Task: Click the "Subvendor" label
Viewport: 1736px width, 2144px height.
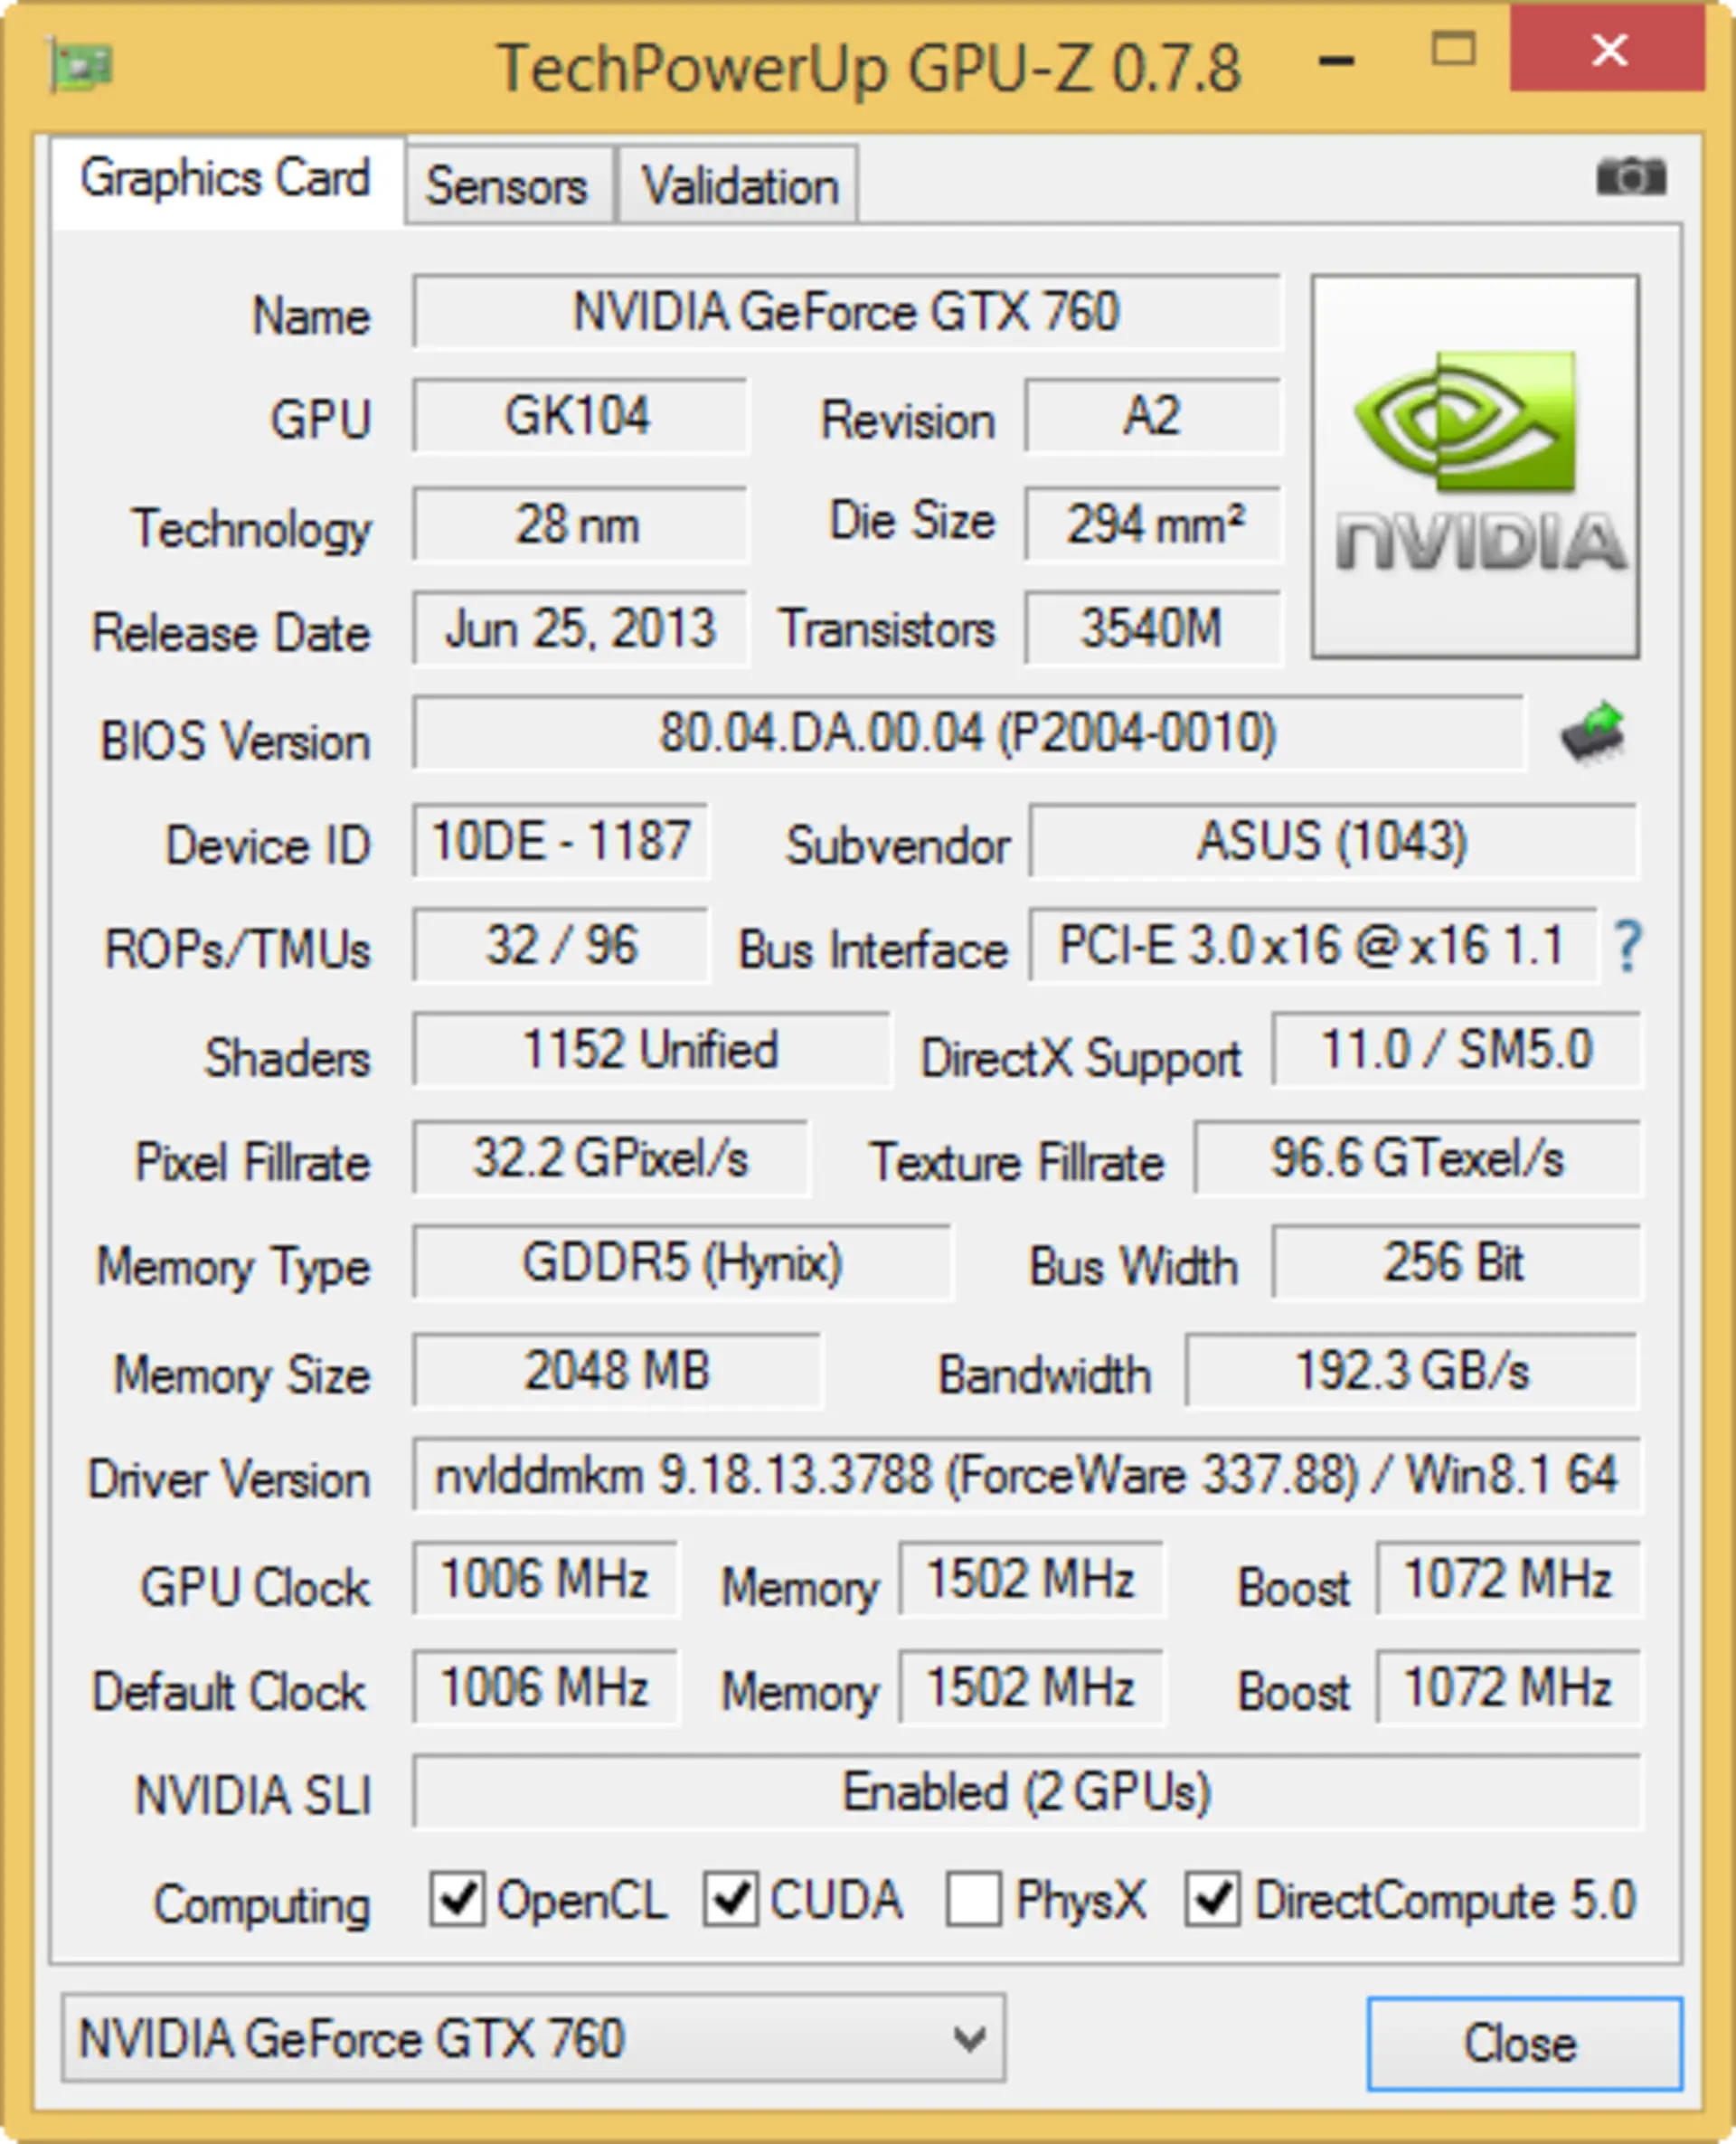Action: (898, 846)
